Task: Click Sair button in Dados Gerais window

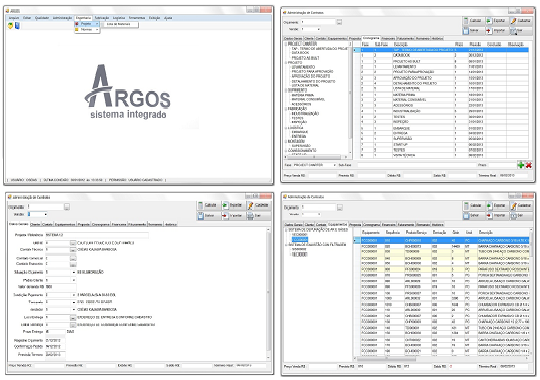Action: click(258, 216)
